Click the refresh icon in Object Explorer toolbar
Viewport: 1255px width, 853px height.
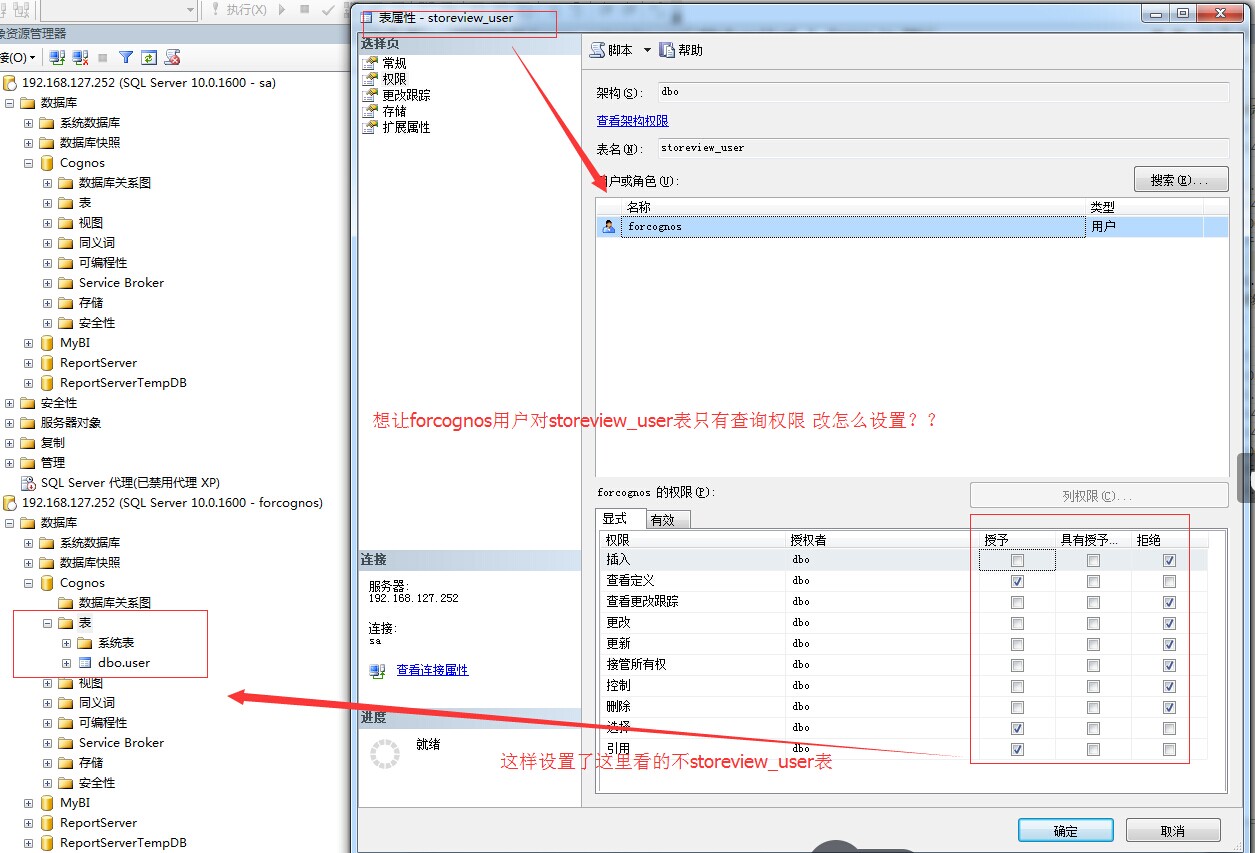pyautogui.click(x=149, y=58)
